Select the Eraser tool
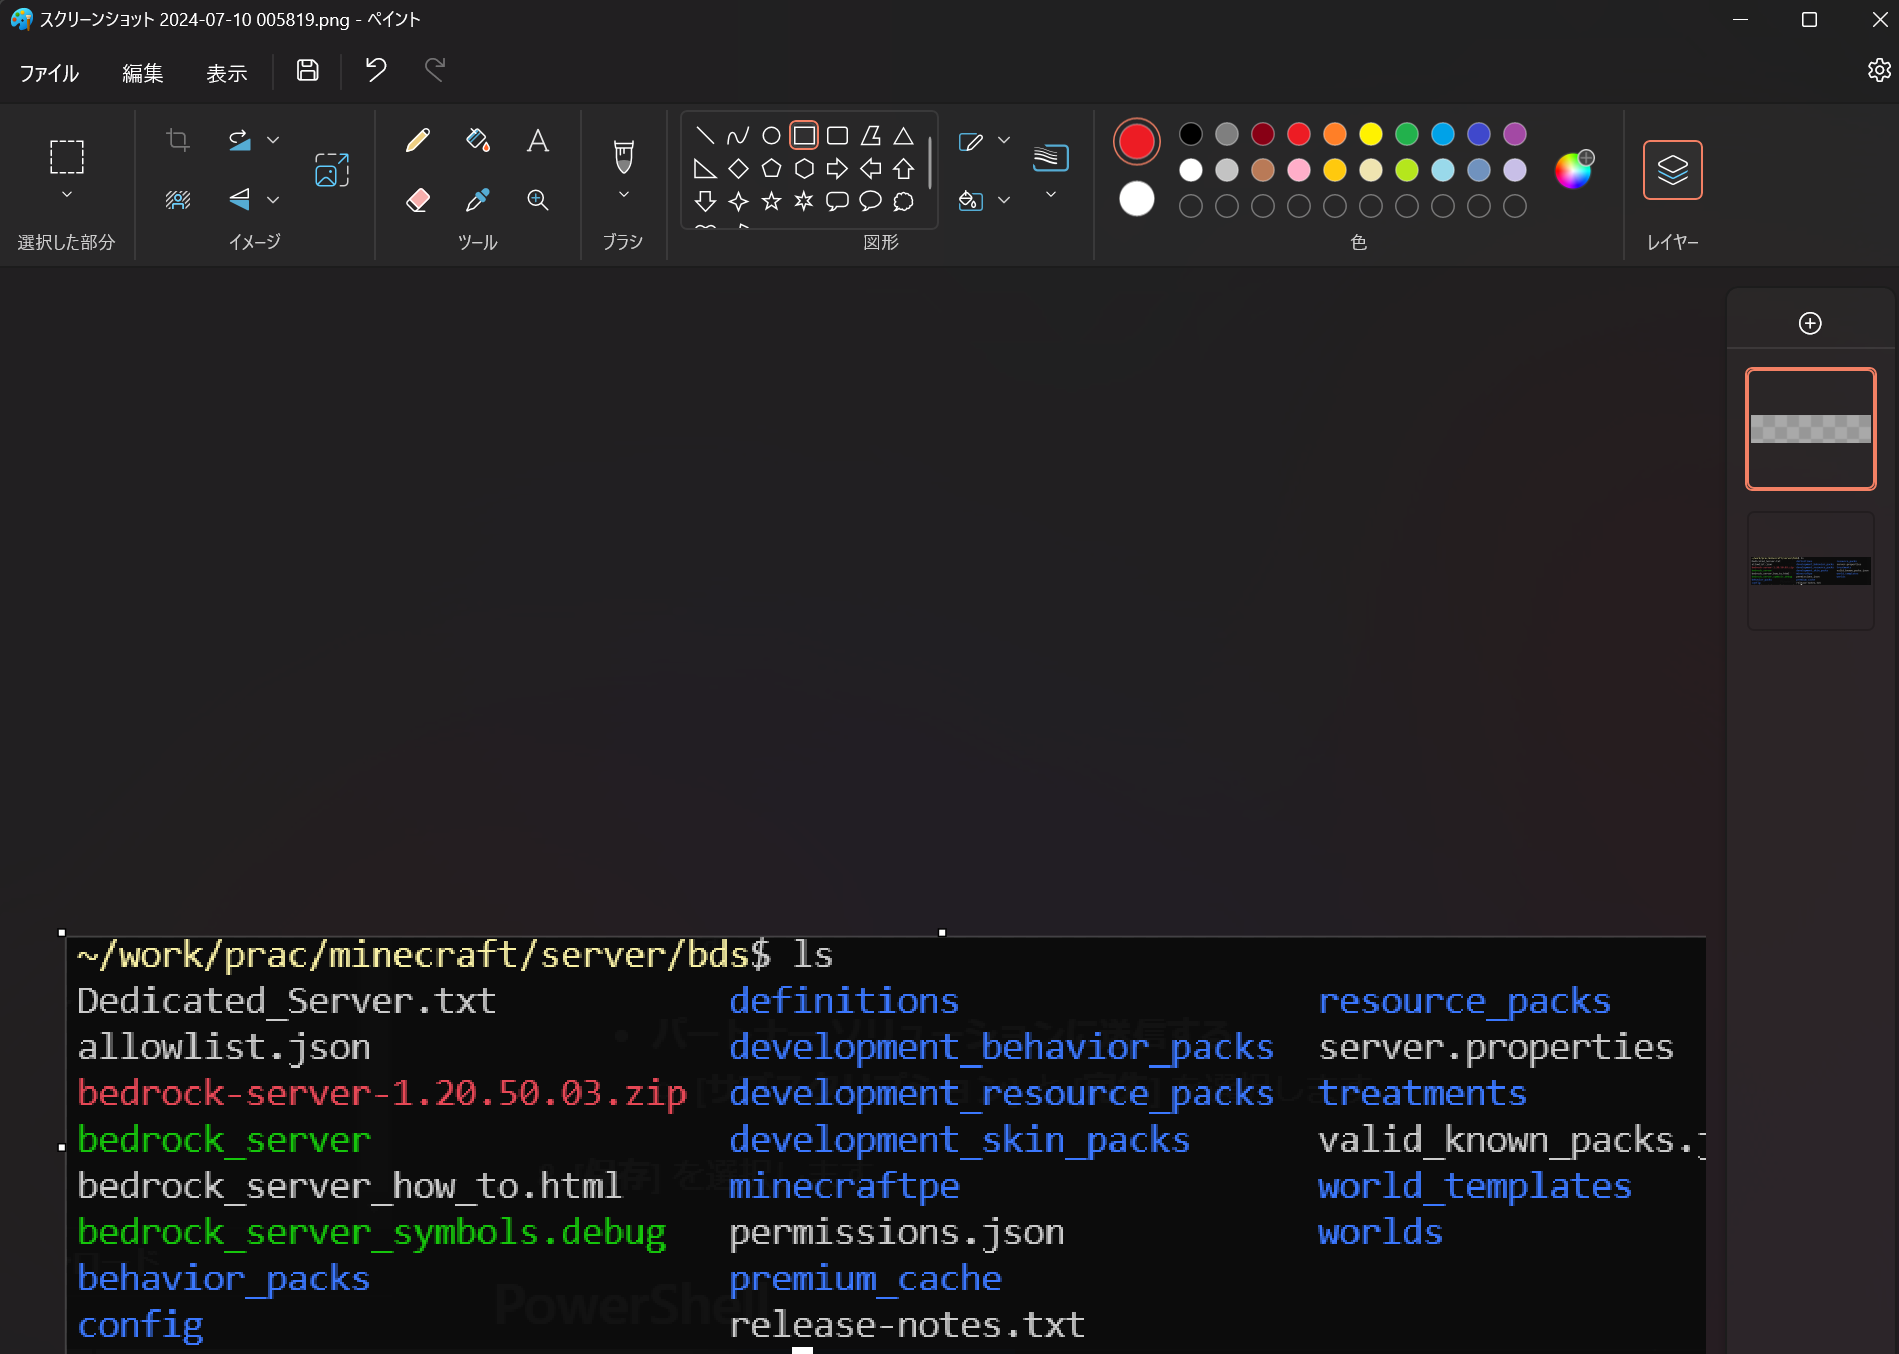1899x1354 pixels. (x=418, y=200)
